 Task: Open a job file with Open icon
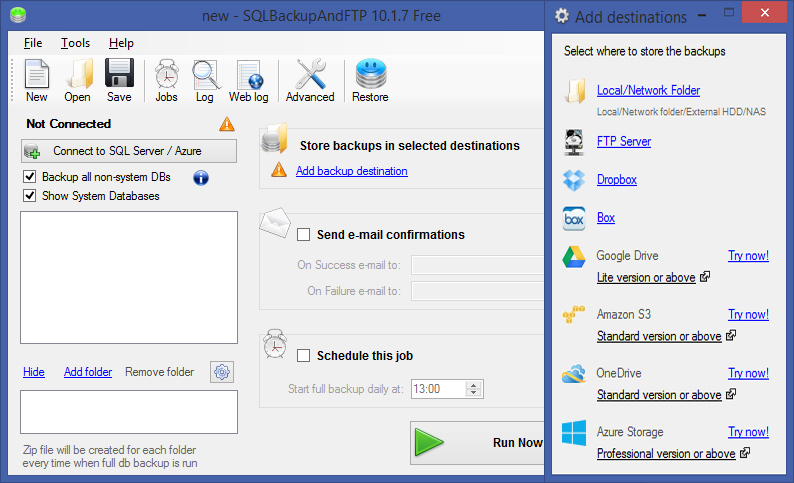click(x=78, y=74)
